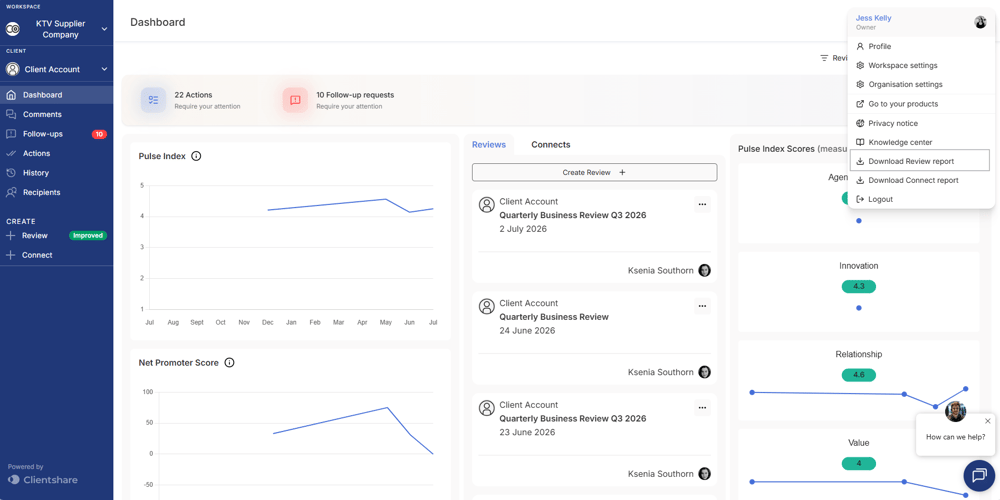Open Workspace settings from menu

click(922, 65)
